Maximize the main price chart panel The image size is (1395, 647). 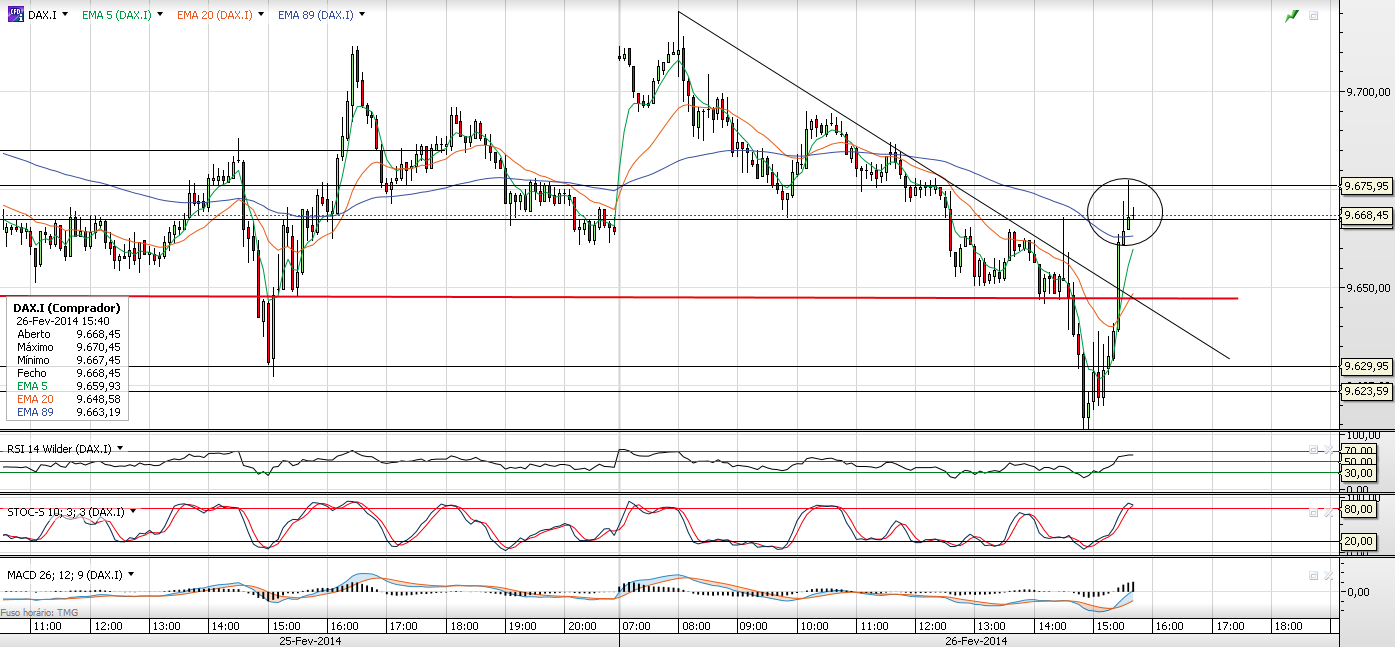pos(1314,15)
